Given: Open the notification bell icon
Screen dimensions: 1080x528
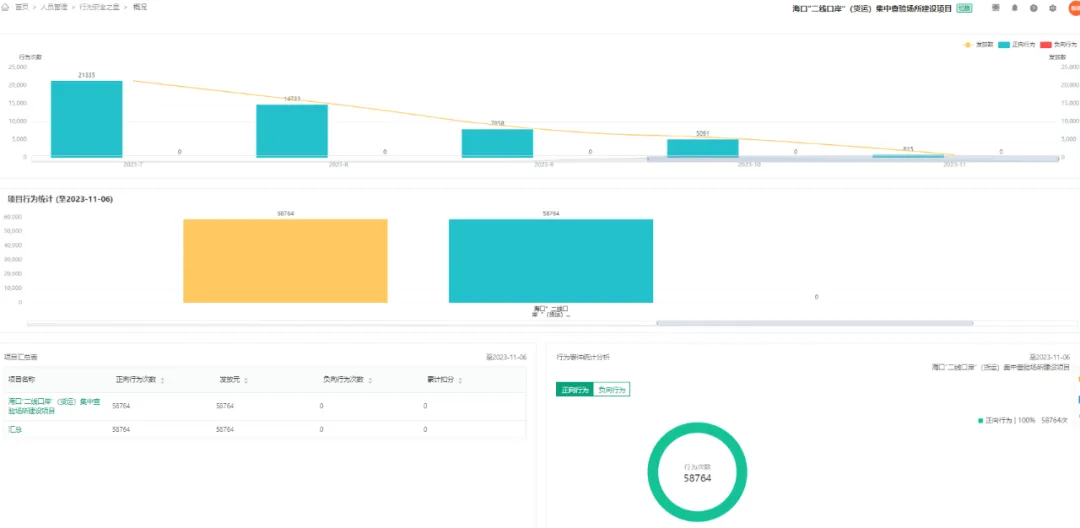Looking at the screenshot, I should tap(1015, 8).
